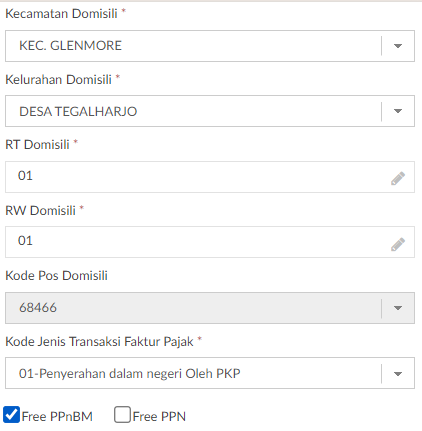
Task: Click the Kode Jenis Transaksi Faktur Pajak label
Action: [99, 342]
